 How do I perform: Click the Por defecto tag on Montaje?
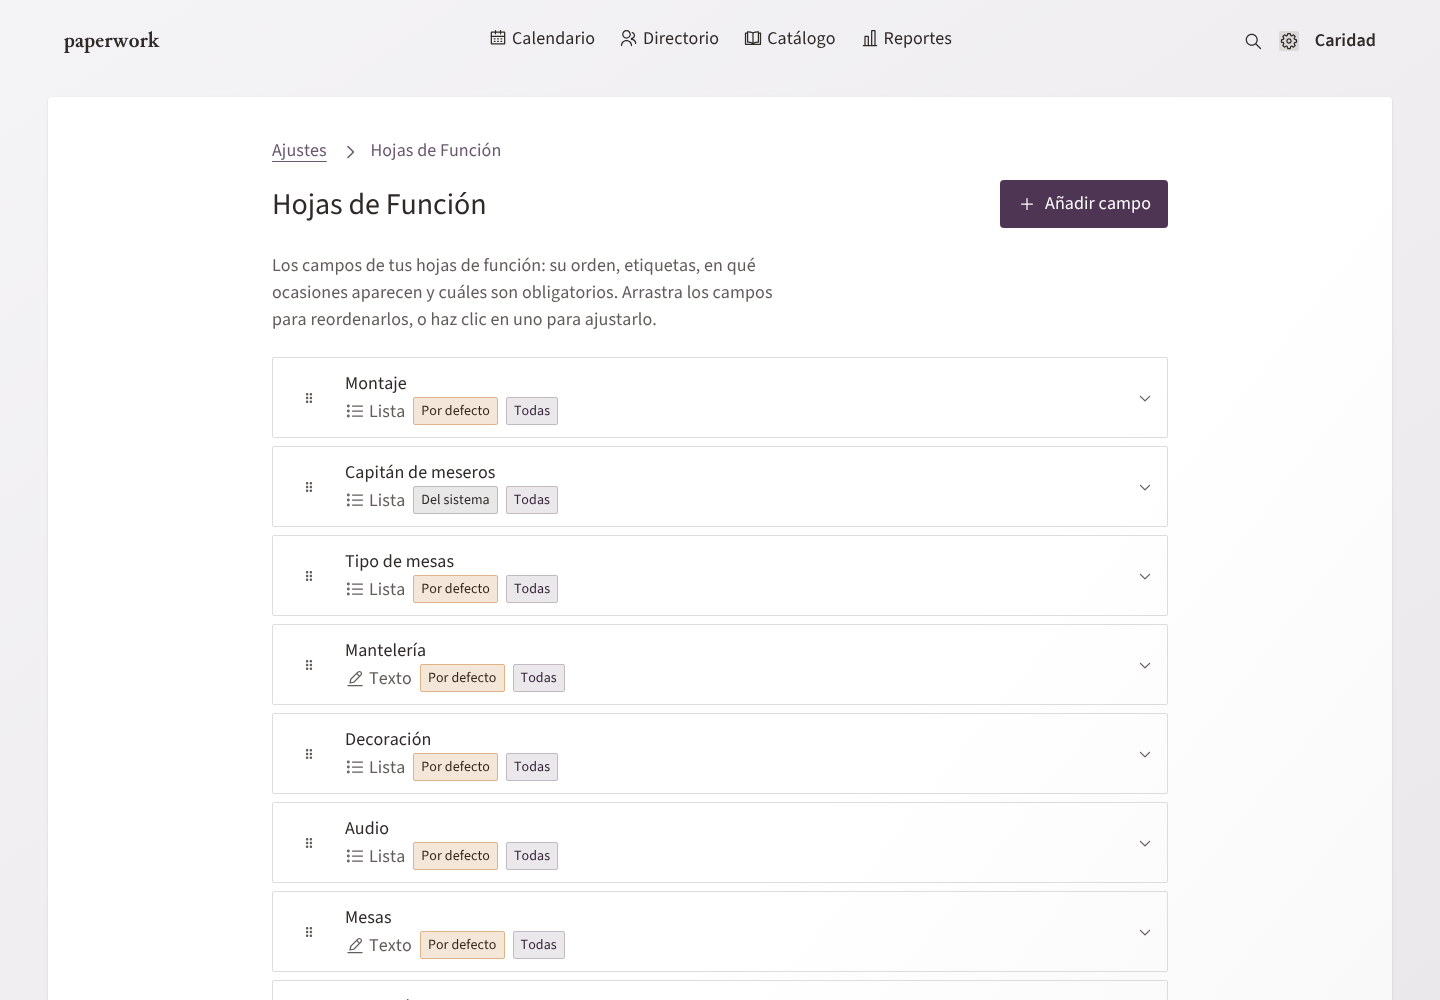click(x=455, y=411)
